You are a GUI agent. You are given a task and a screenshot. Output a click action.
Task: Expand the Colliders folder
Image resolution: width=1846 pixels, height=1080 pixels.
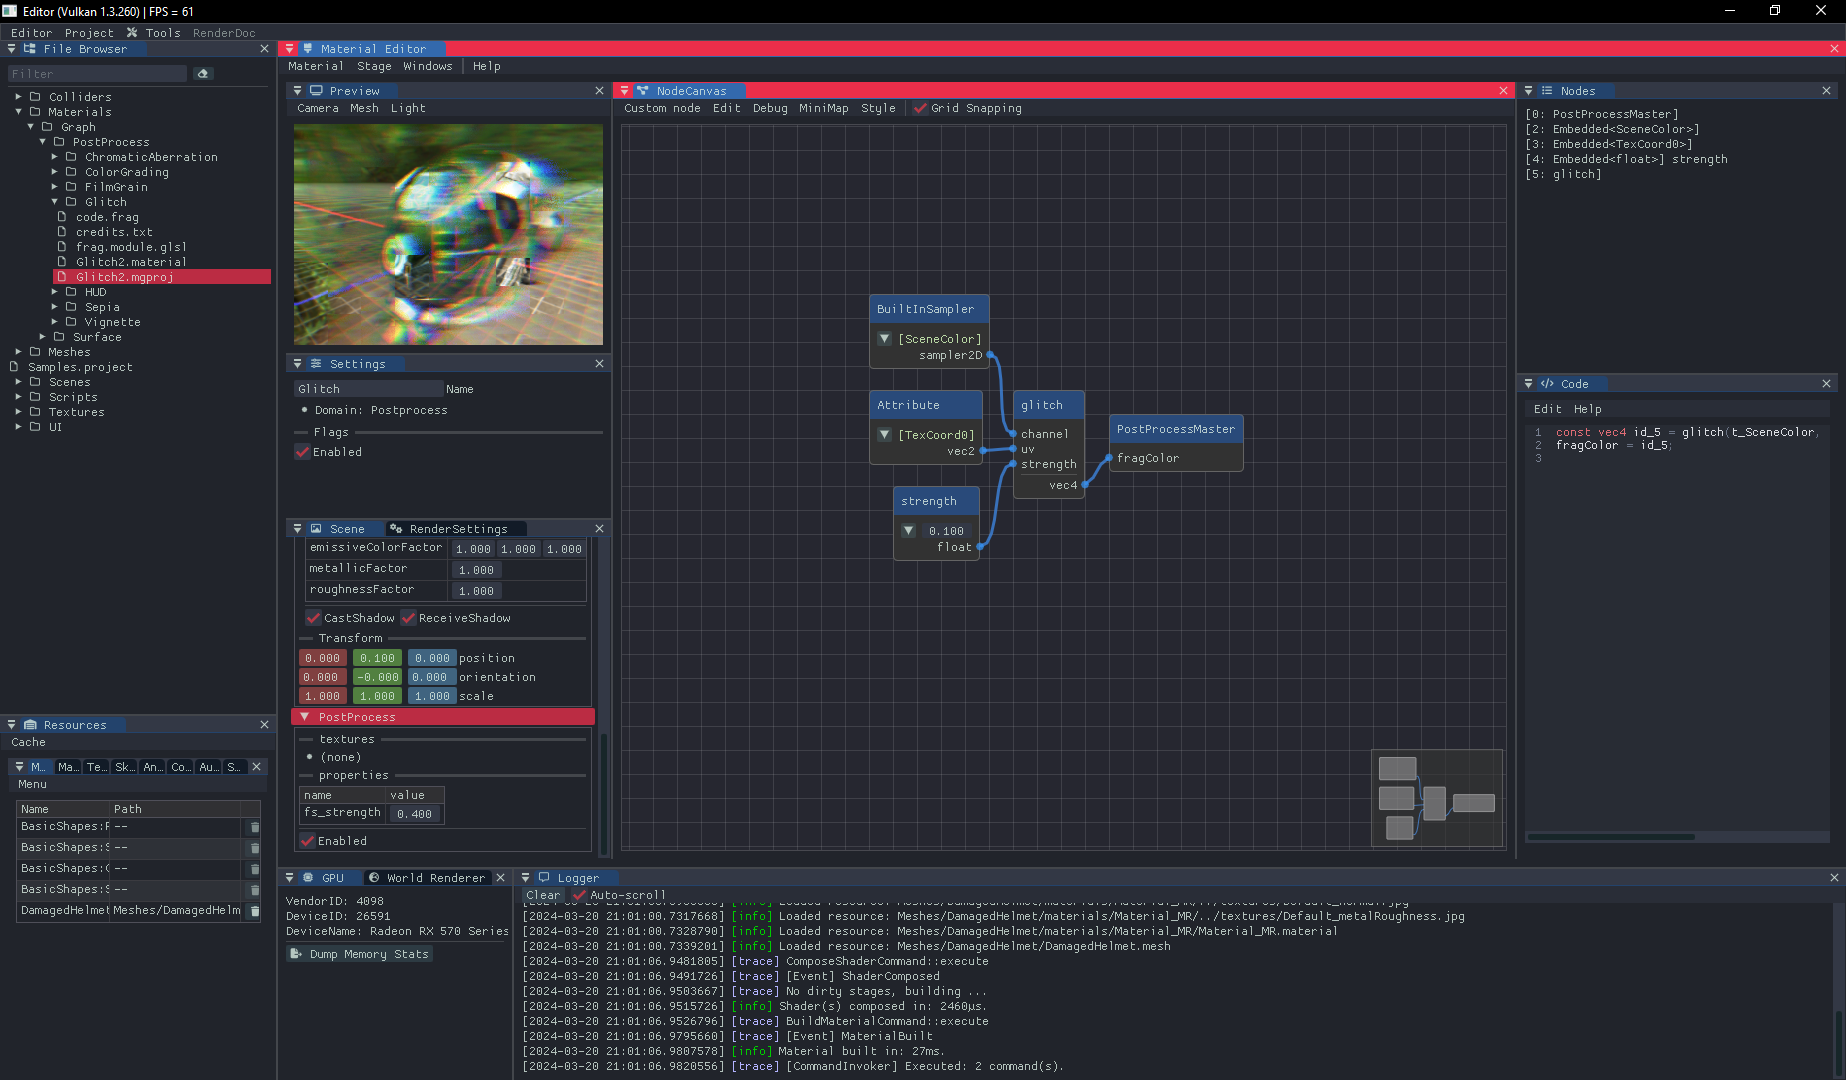tap(18, 97)
